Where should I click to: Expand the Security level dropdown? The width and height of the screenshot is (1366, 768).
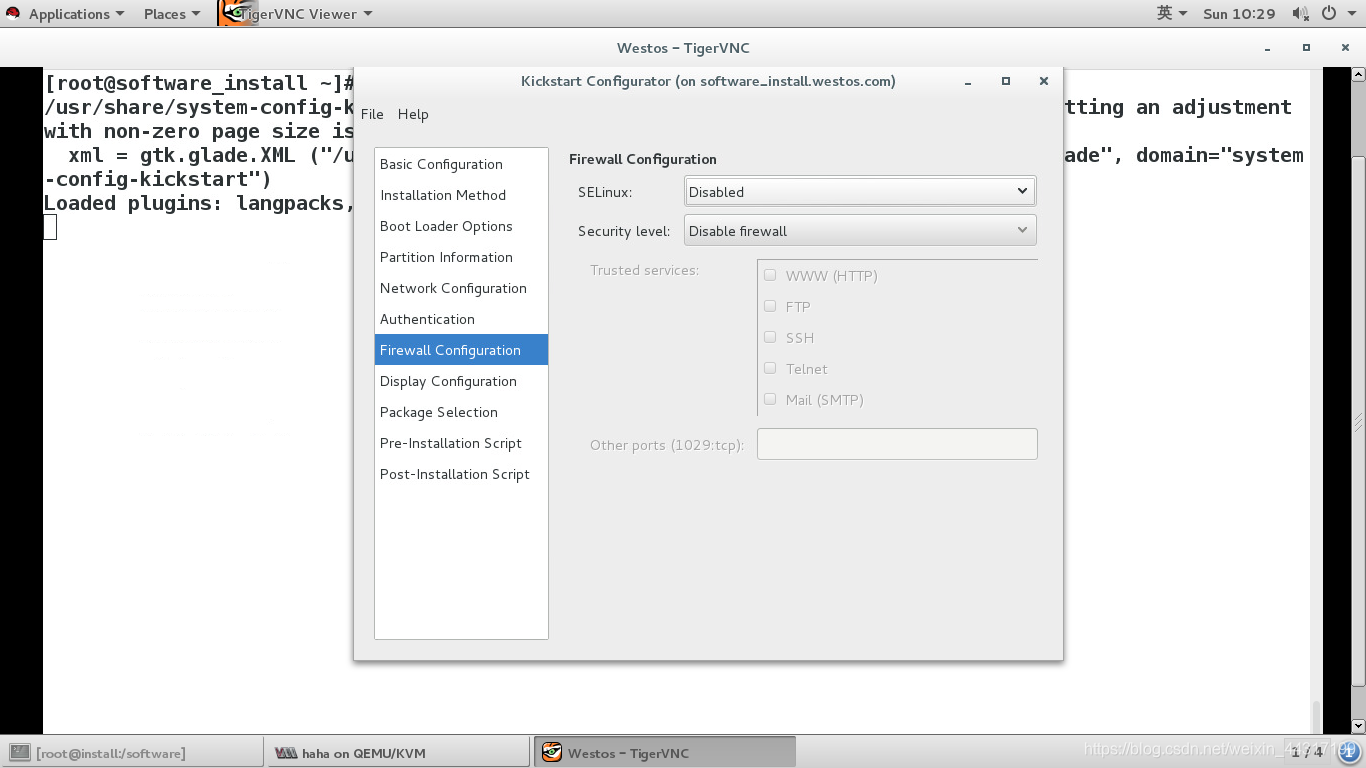point(860,230)
